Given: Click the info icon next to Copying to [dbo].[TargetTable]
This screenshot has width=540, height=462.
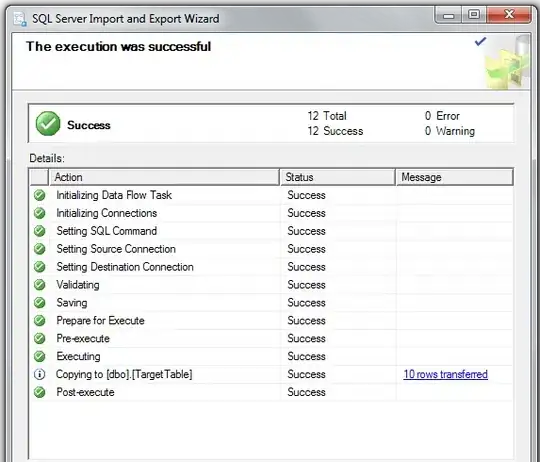Looking at the screenshot, I should coord(40,374).
